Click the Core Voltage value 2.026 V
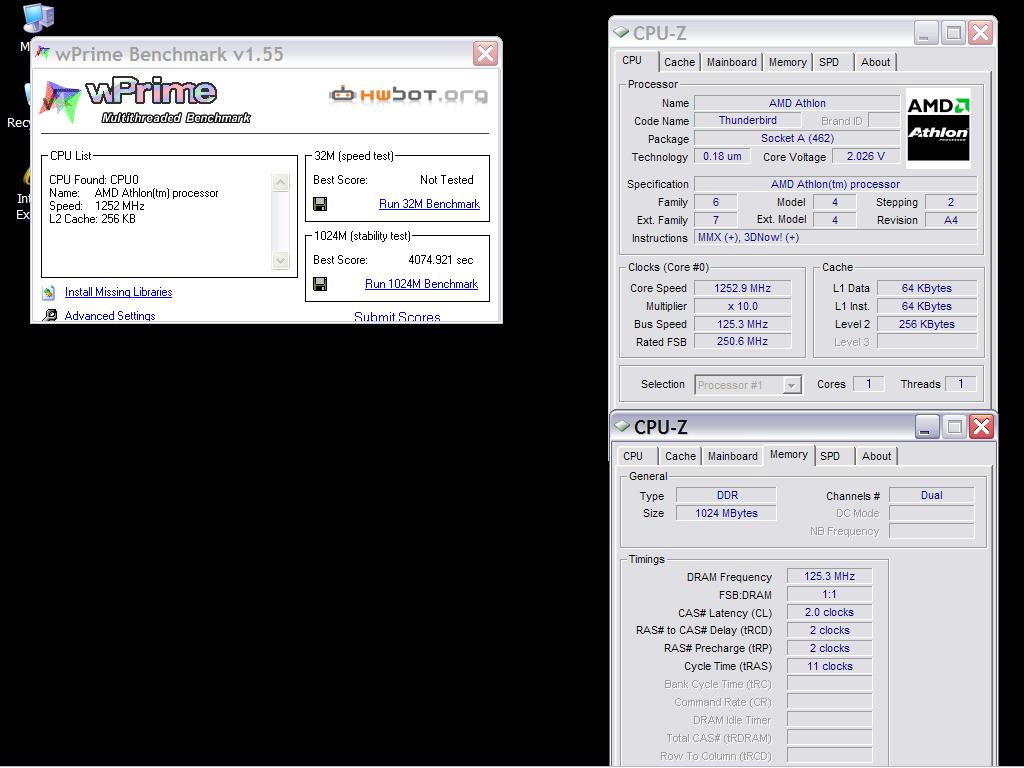1024x768 pixels. tap(865, 156)
